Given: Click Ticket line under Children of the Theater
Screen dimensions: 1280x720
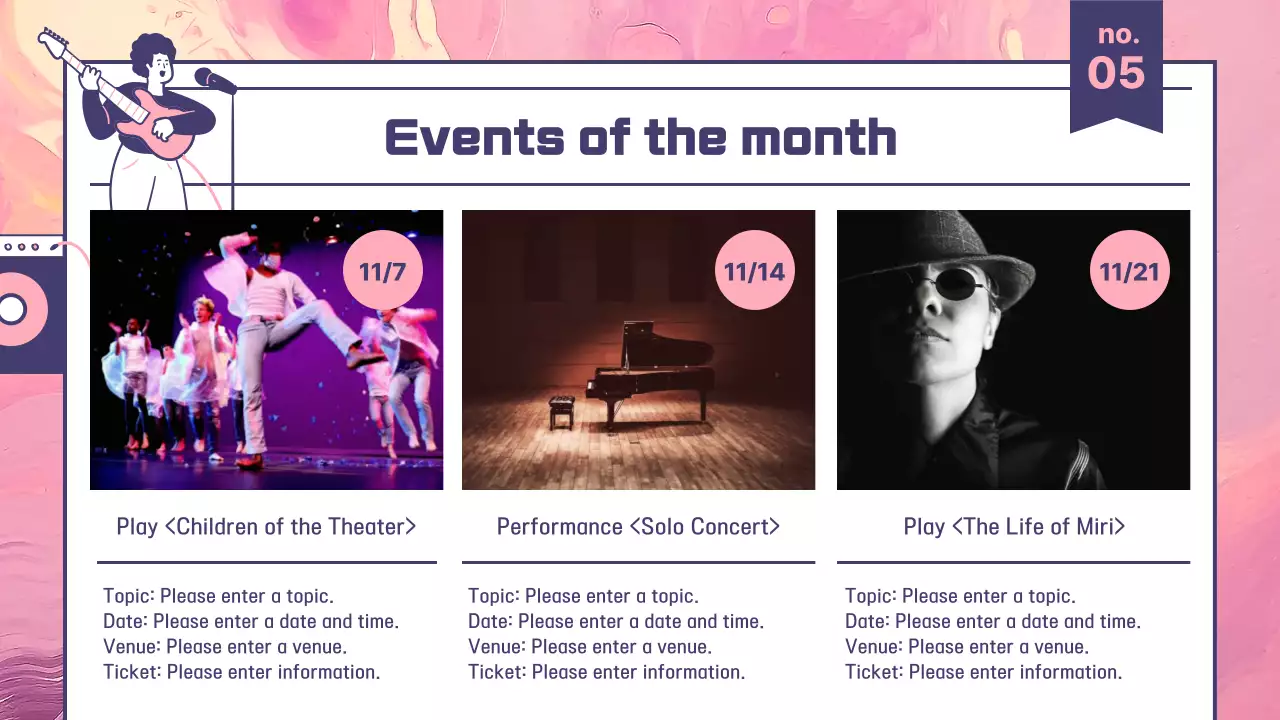Looking at the screenshot, I should pos(241,672).
